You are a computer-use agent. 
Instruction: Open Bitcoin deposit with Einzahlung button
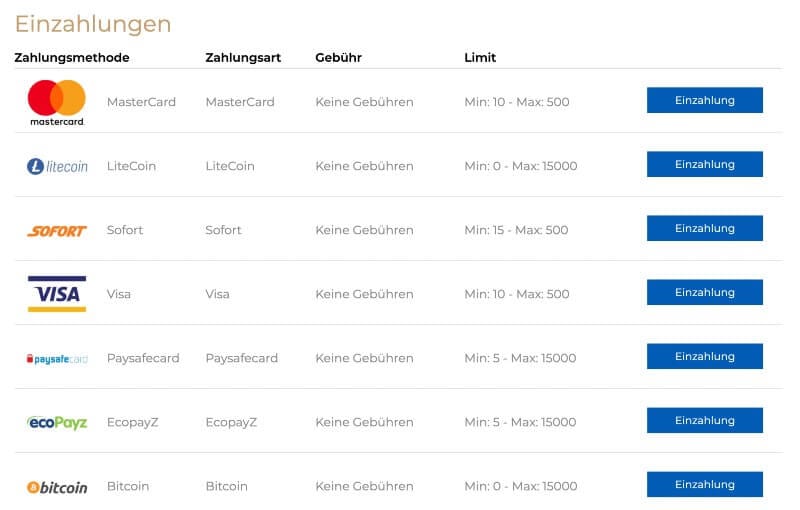coord(704,485)
